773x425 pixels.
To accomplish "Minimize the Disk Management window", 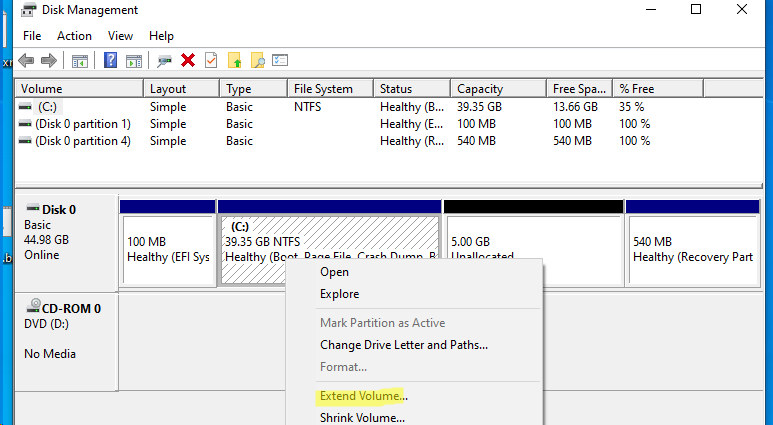I will pyautogui.click(x=651, y=9).
